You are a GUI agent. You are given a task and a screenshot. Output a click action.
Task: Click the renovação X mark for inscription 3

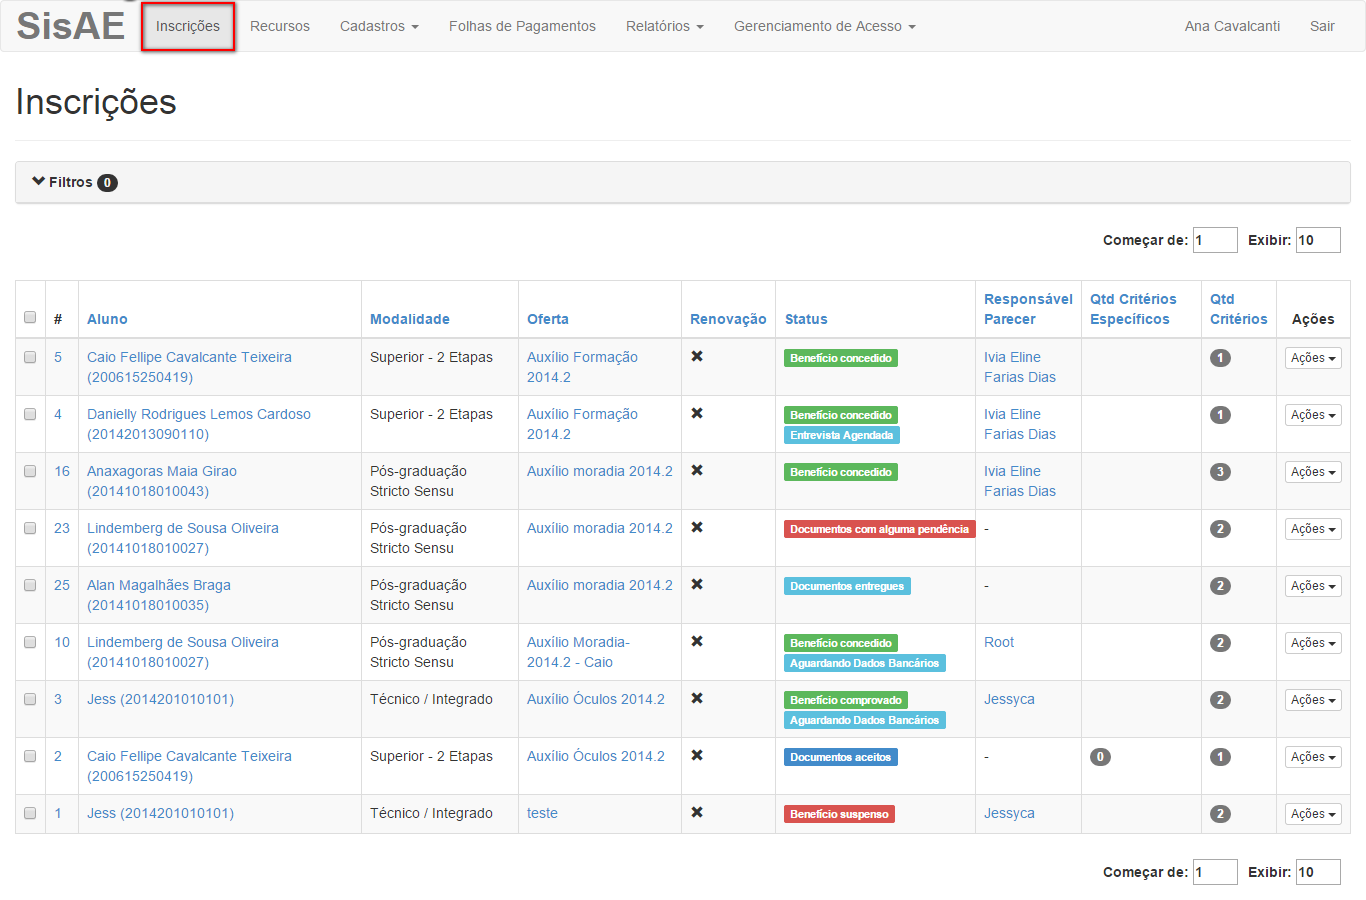pos(697,698)
